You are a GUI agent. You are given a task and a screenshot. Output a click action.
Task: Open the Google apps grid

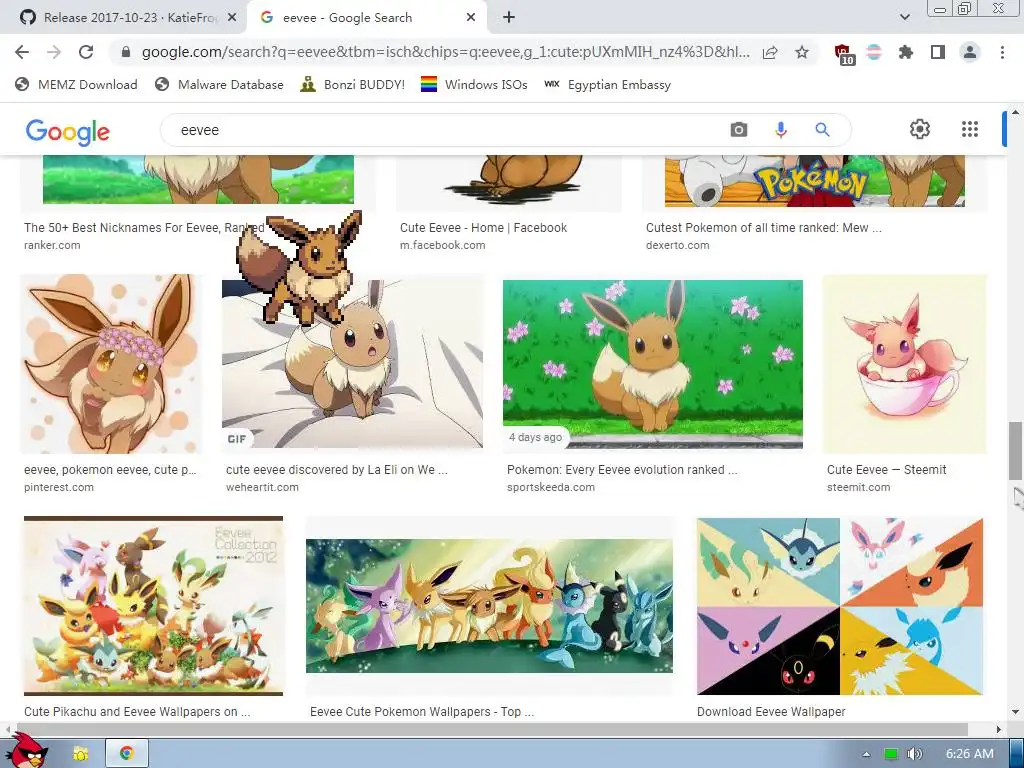tap(970, 129)
